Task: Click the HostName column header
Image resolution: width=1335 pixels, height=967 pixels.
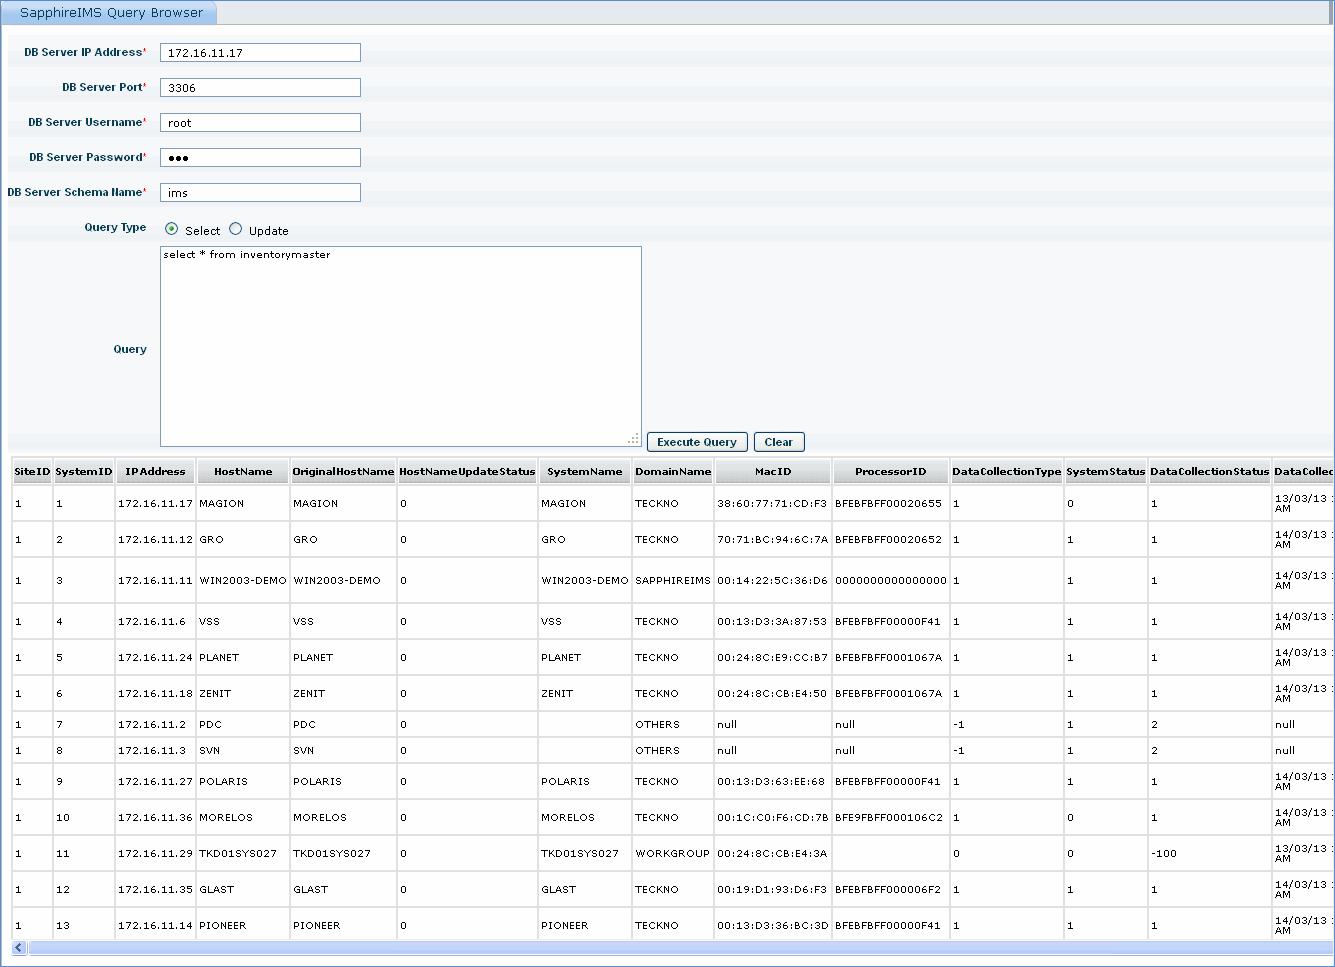Action: point(243,472)
